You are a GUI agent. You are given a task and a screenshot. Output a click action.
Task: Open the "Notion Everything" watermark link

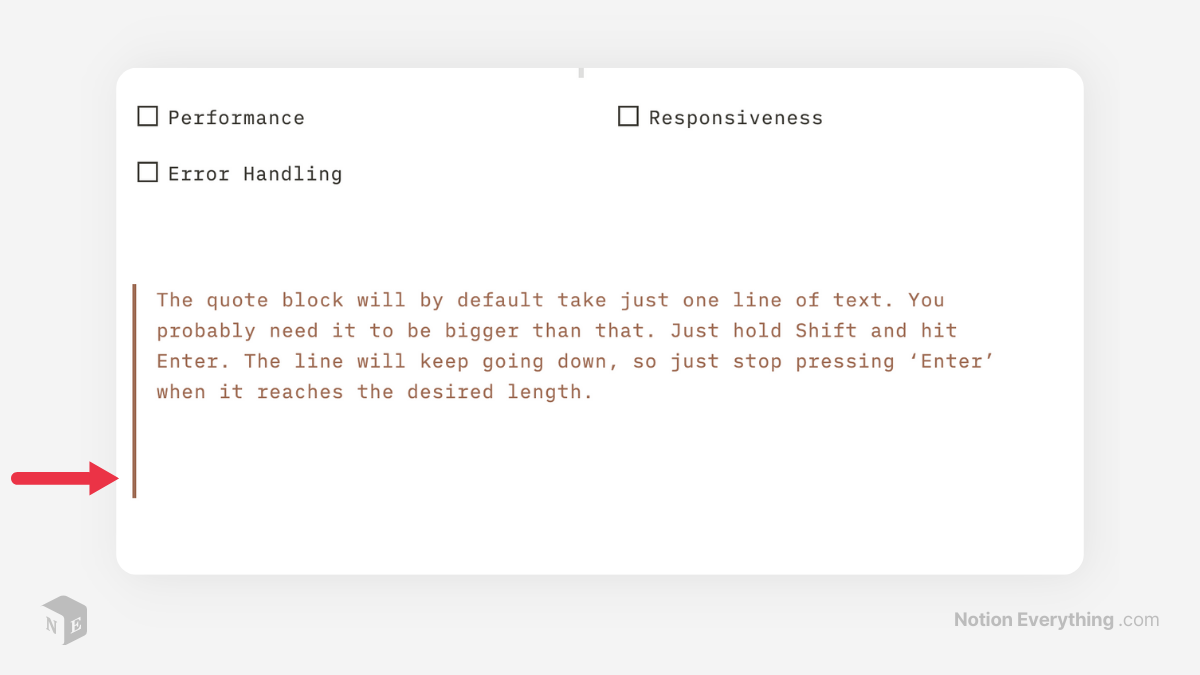[1033, 620]
